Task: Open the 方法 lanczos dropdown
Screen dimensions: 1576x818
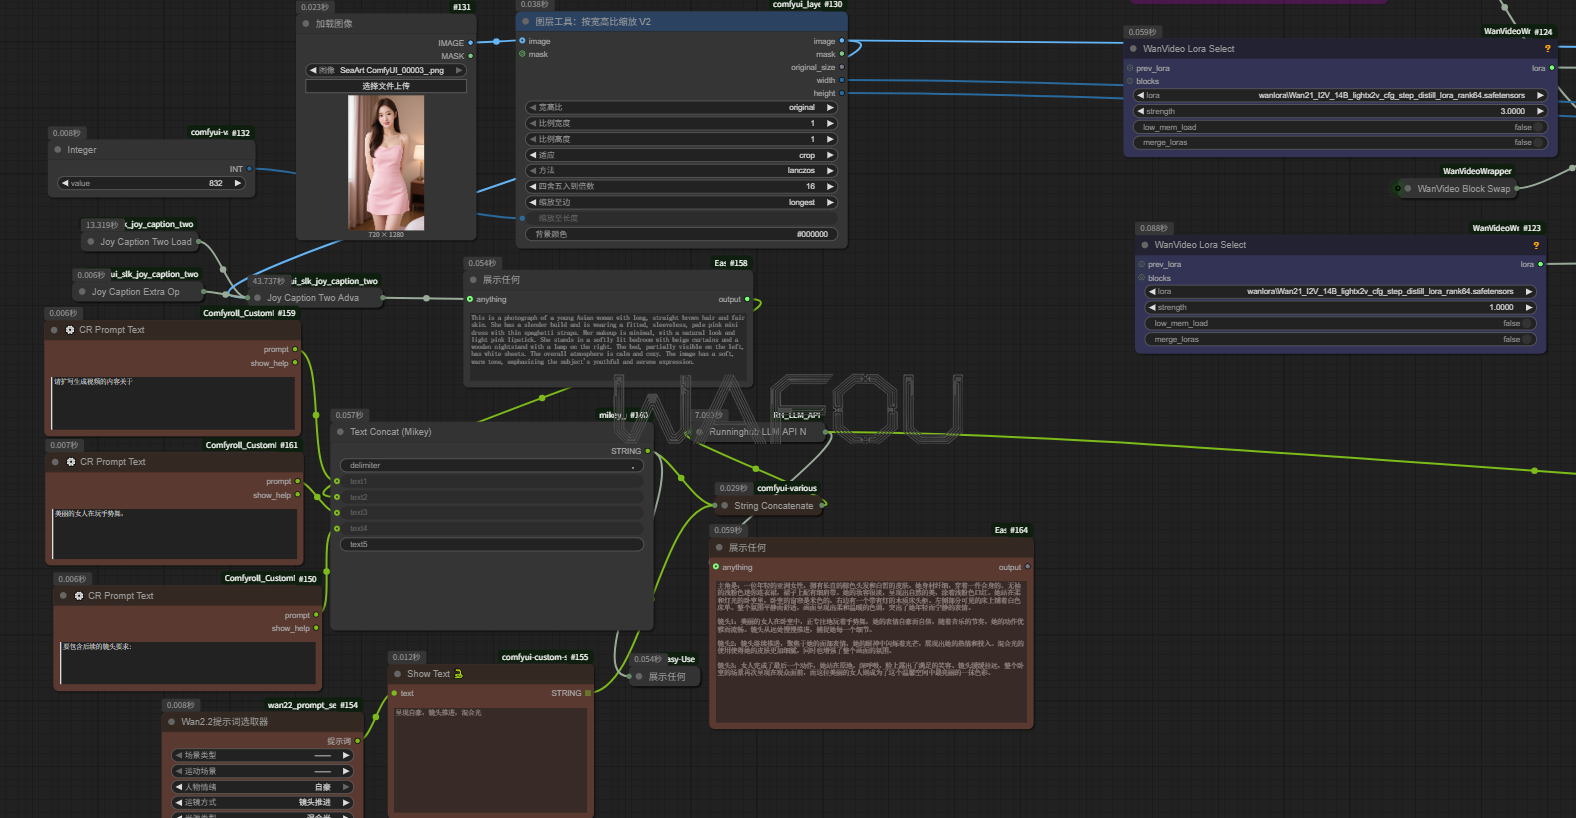Action: [681, 170]
